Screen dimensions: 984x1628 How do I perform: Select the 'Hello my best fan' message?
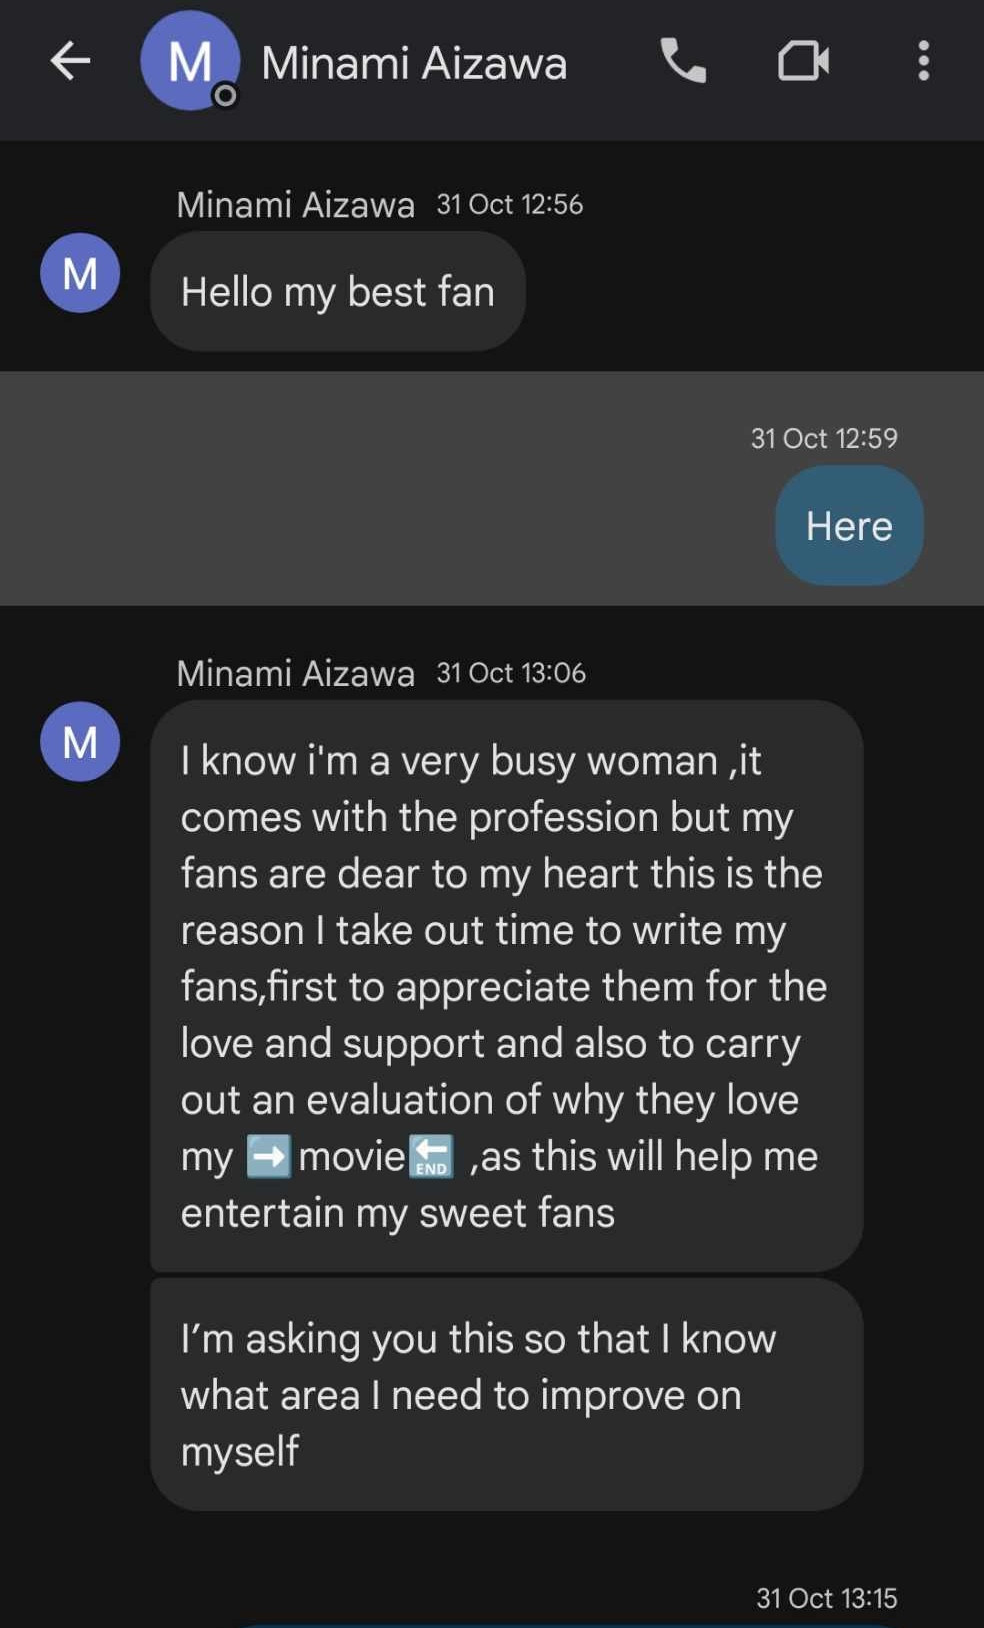[x=337, y=292]
